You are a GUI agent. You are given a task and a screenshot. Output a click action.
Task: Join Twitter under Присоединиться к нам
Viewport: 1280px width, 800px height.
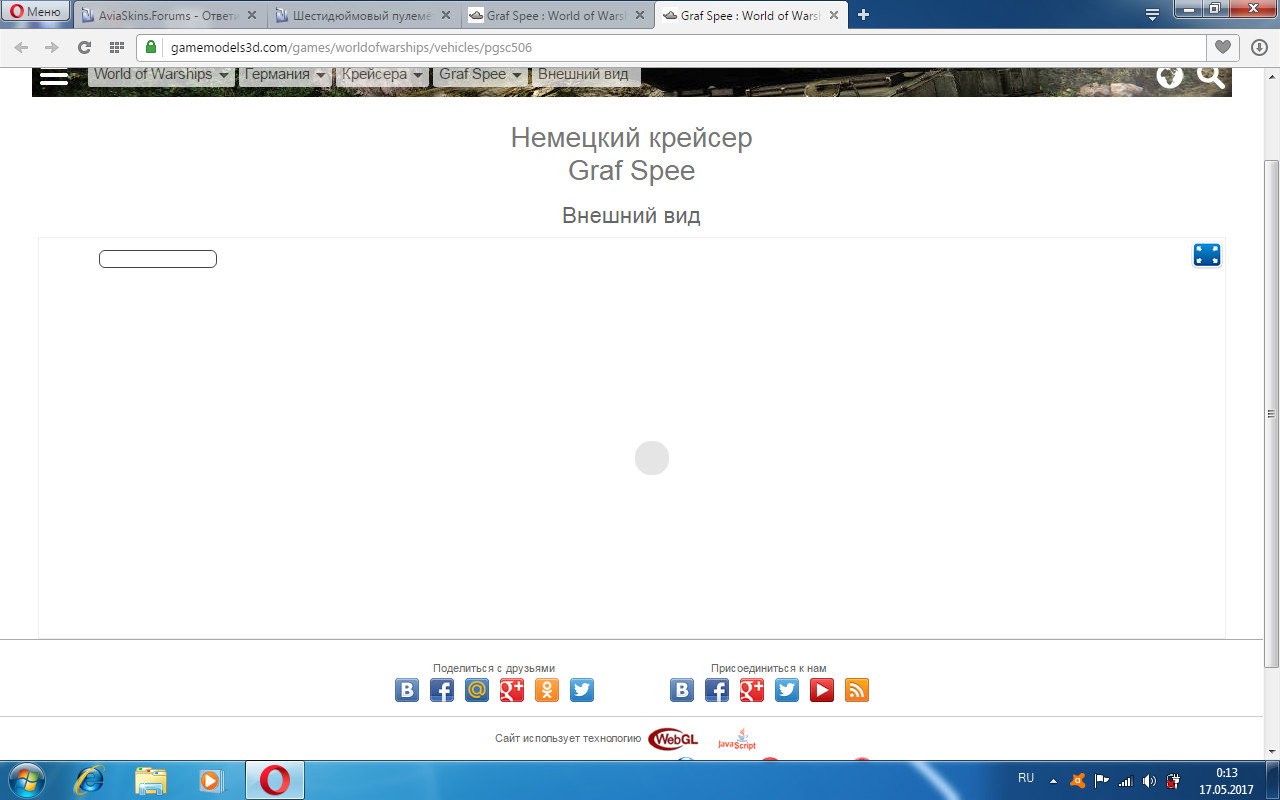pyautogui.click(x=787, y=690)
